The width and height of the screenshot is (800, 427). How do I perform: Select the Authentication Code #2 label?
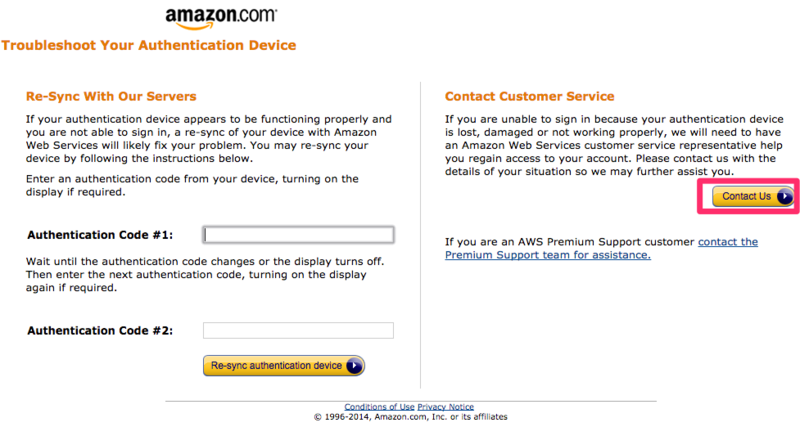click(x=100, y=331)
